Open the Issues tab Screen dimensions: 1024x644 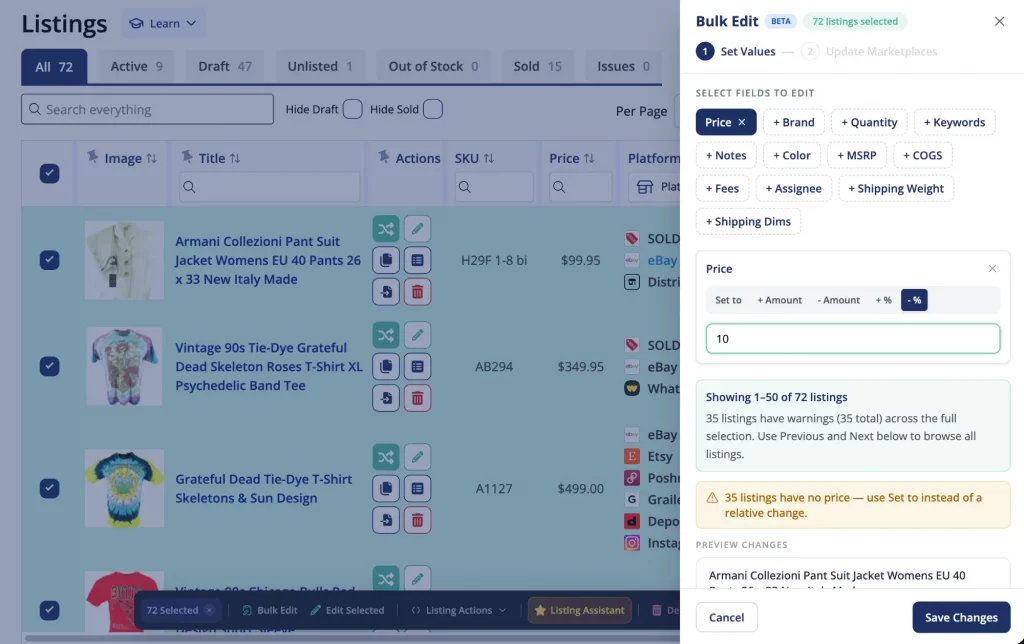[623, 67]
